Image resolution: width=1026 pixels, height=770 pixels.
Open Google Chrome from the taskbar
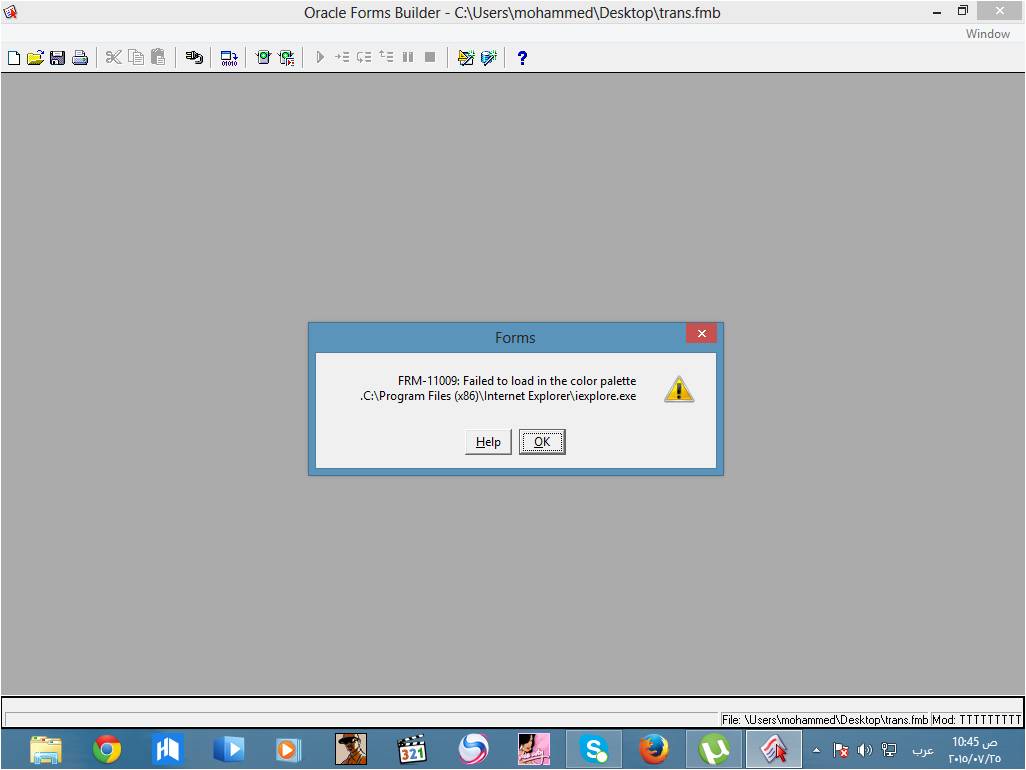pos(107,749)
